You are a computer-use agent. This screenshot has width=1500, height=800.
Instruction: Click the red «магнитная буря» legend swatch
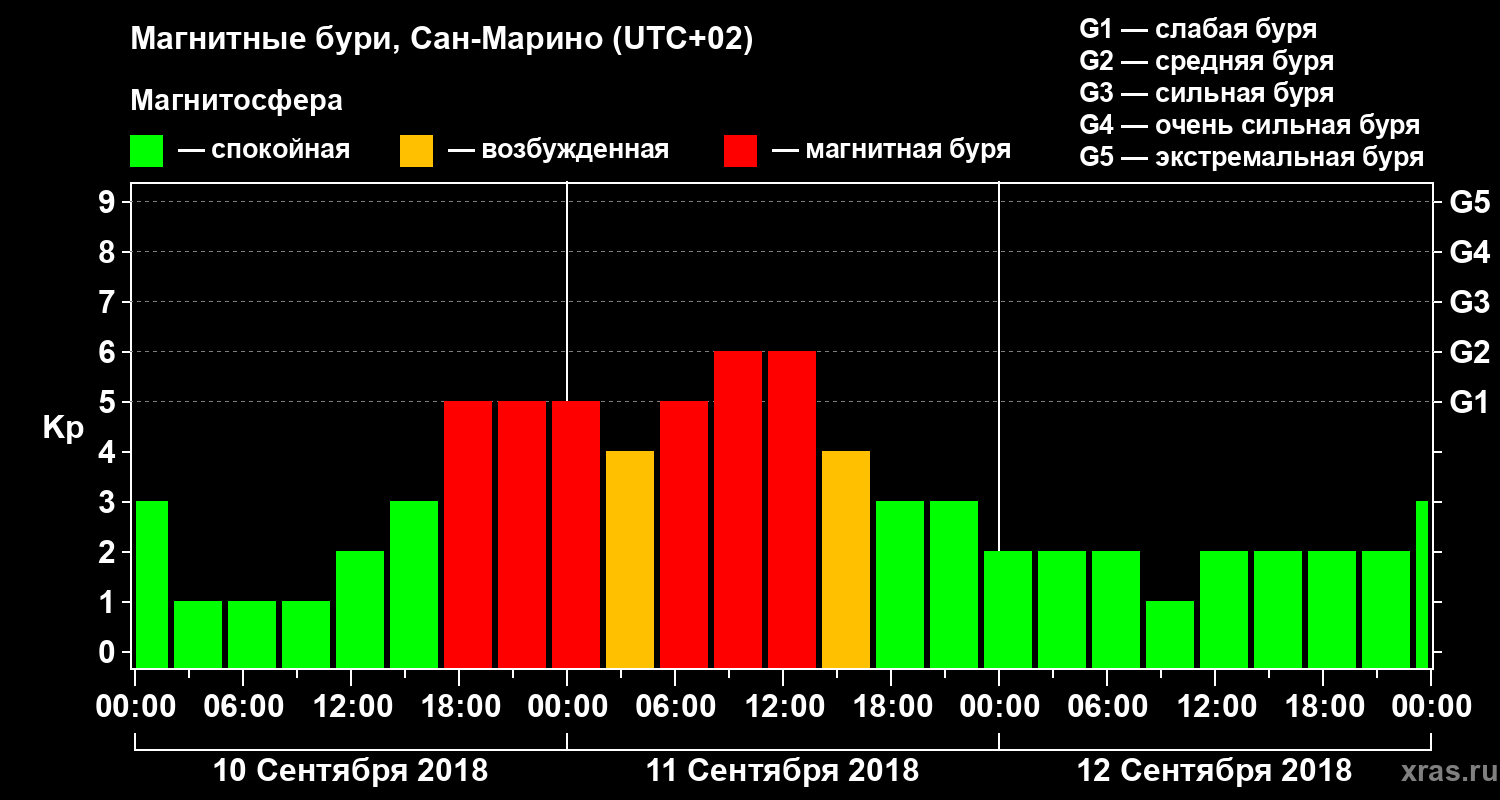(x=740, y=150)
